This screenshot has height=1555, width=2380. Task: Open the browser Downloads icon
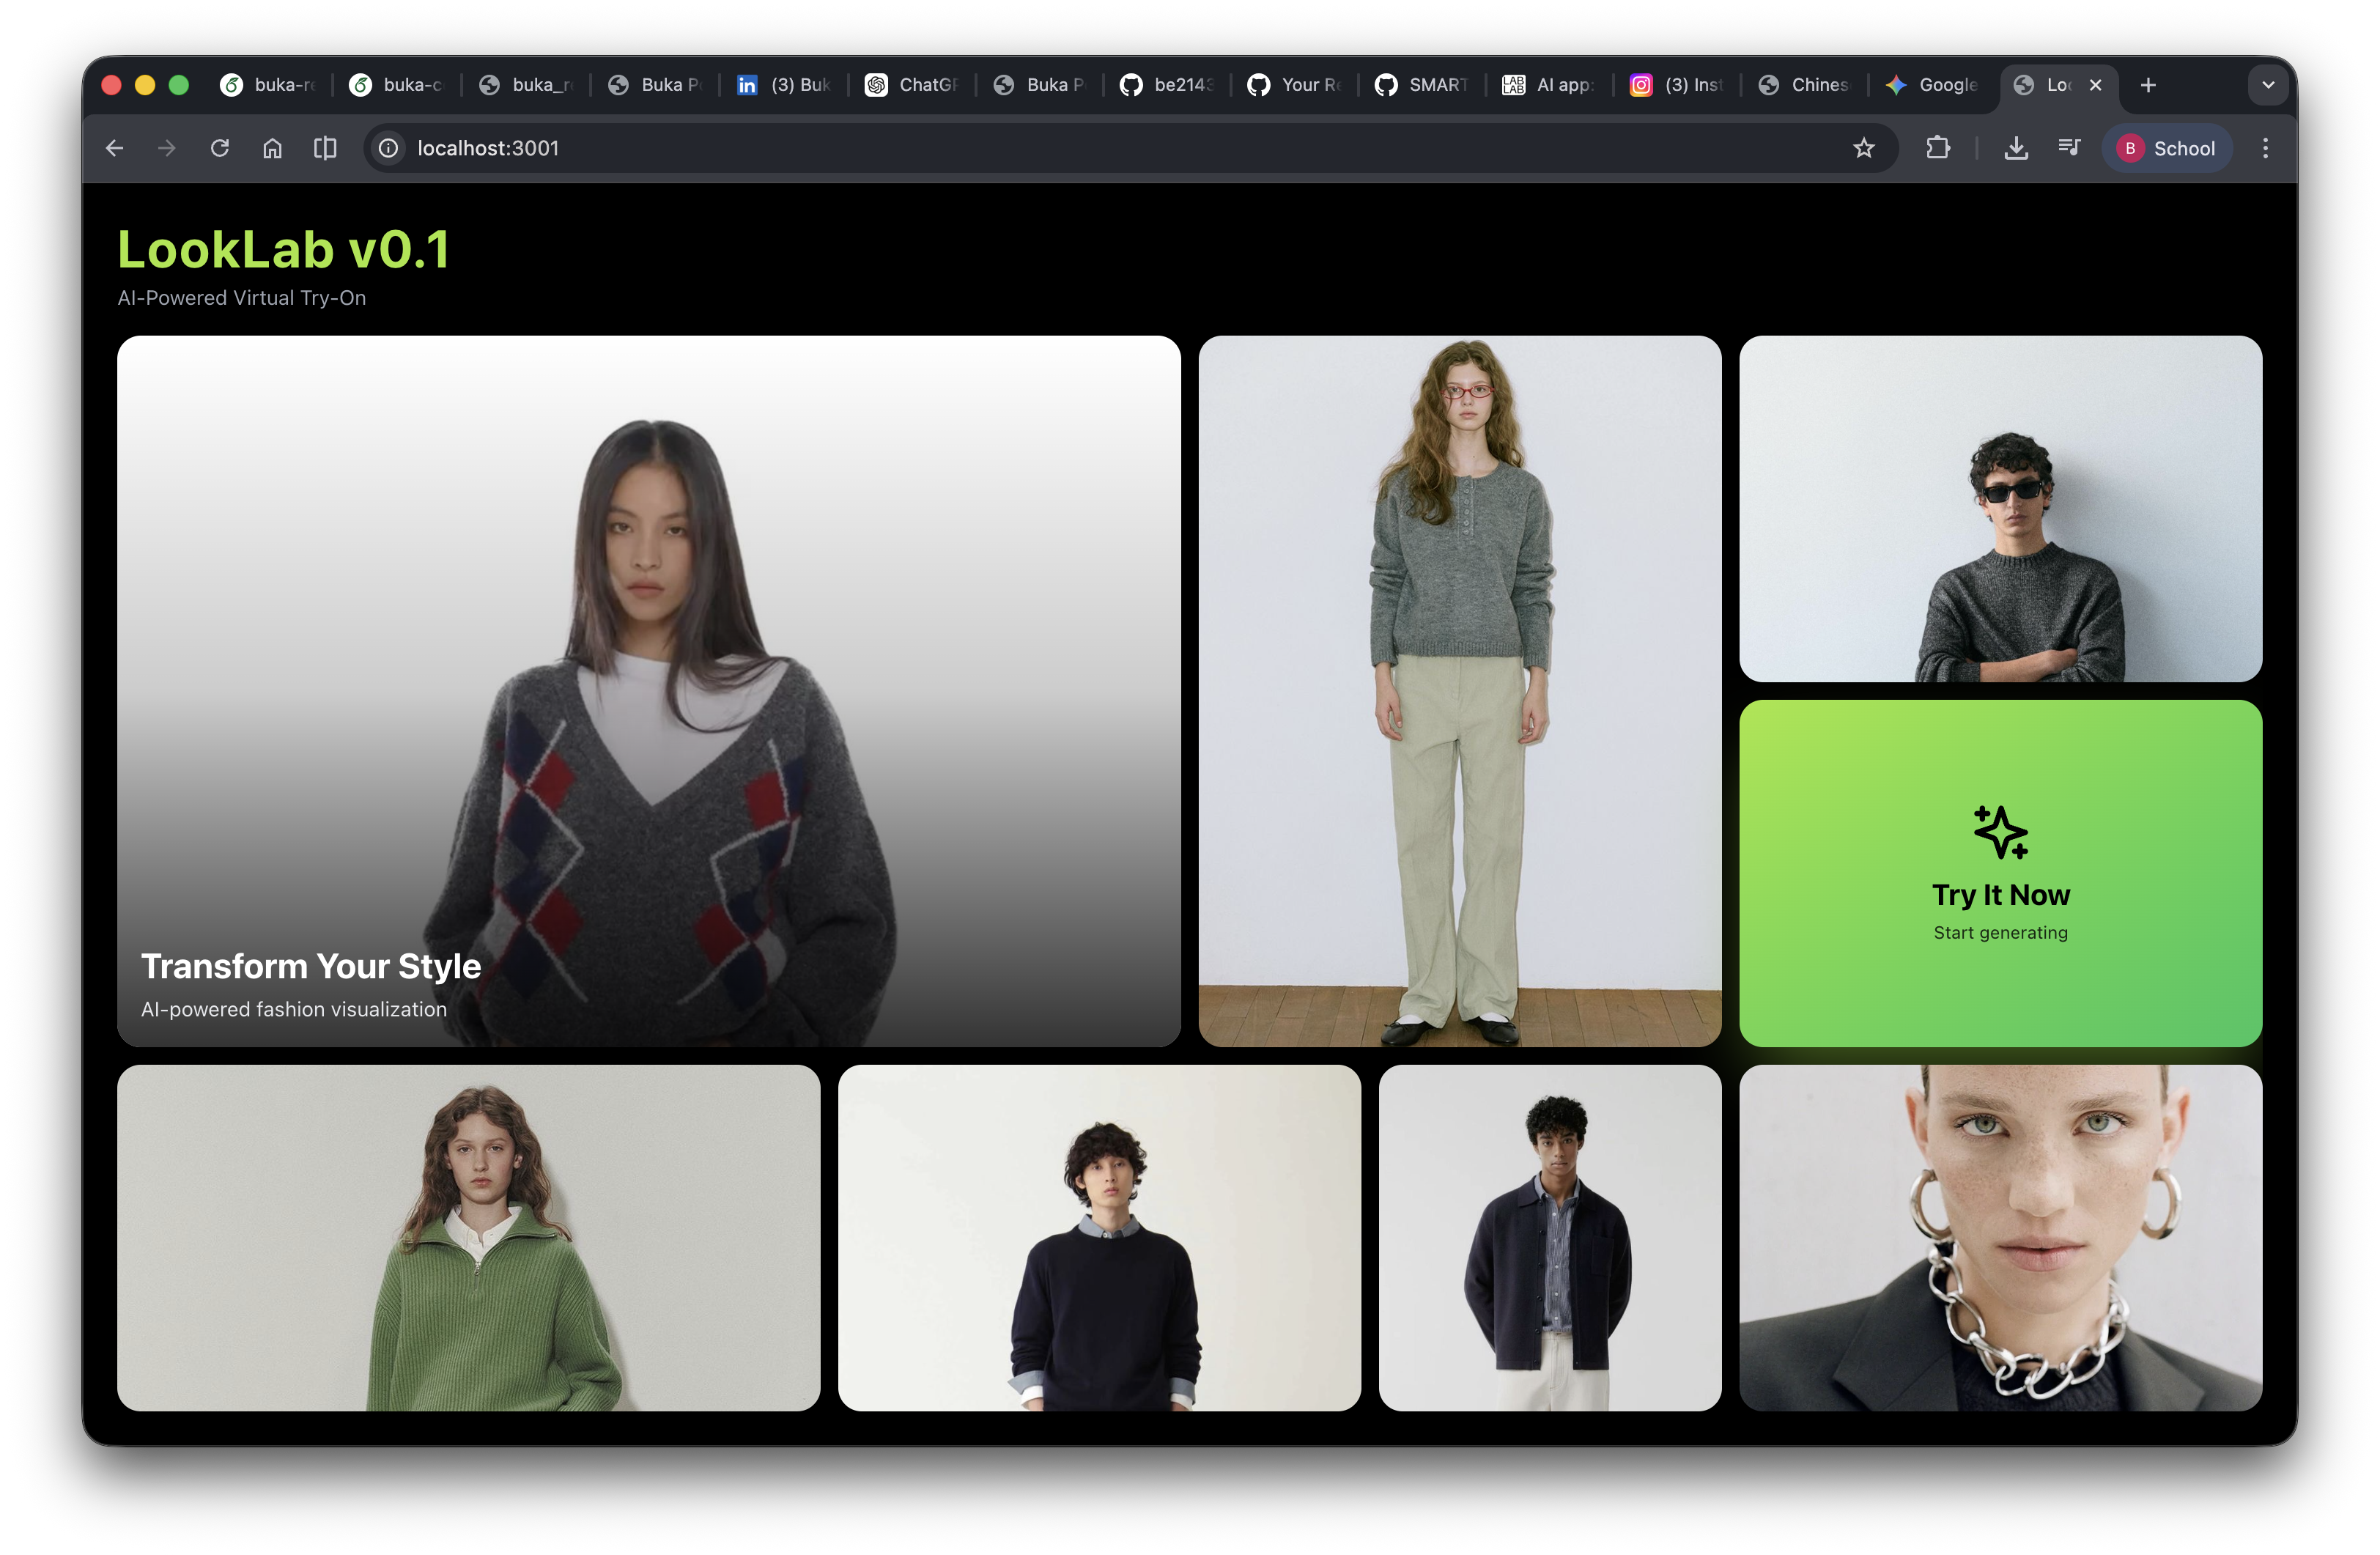coord(2016,148)
